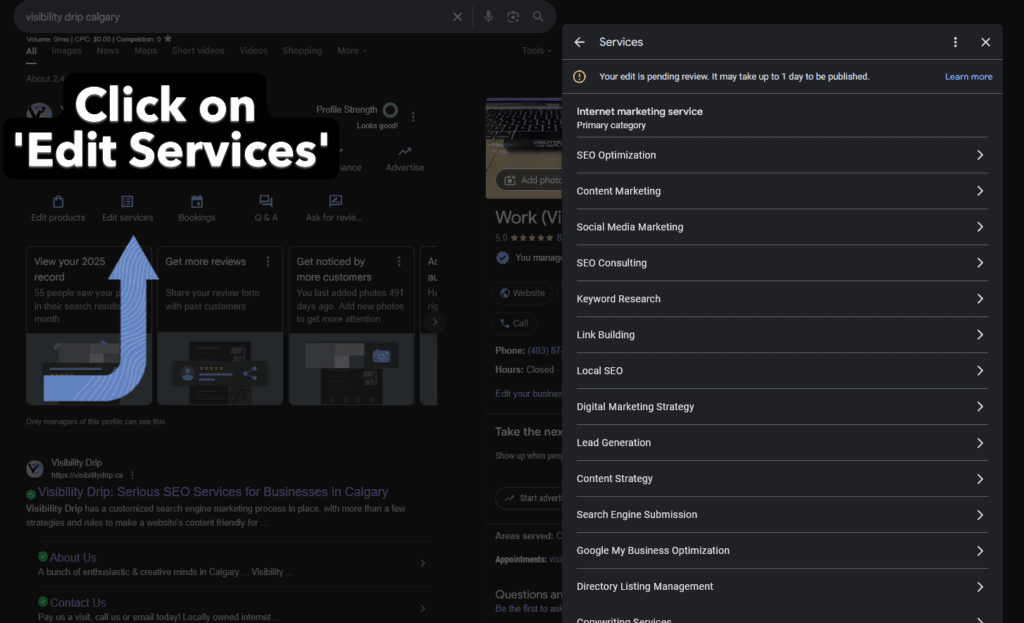The width and height of the screenshot is (1024, 623).
Task: Click the Website button
Action: (522, 293)
